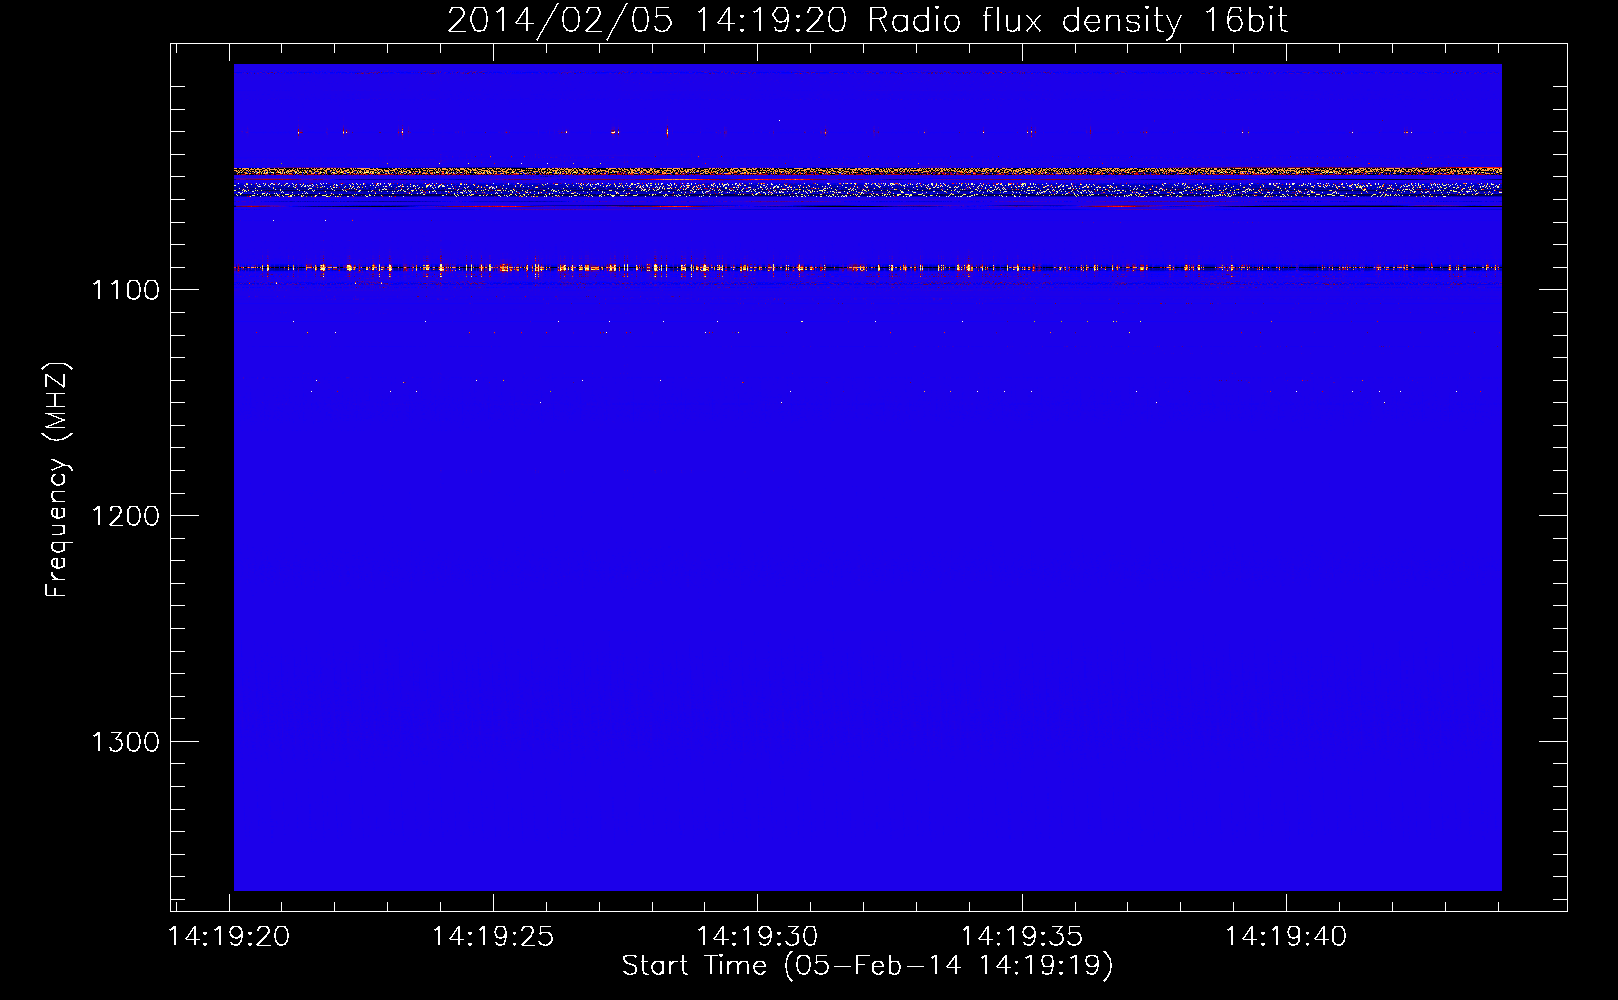Click the 1300 frequency tick label
The width and height of the screenshot is (1618, 1000).
pyautogui.click(x=125, y=742)
